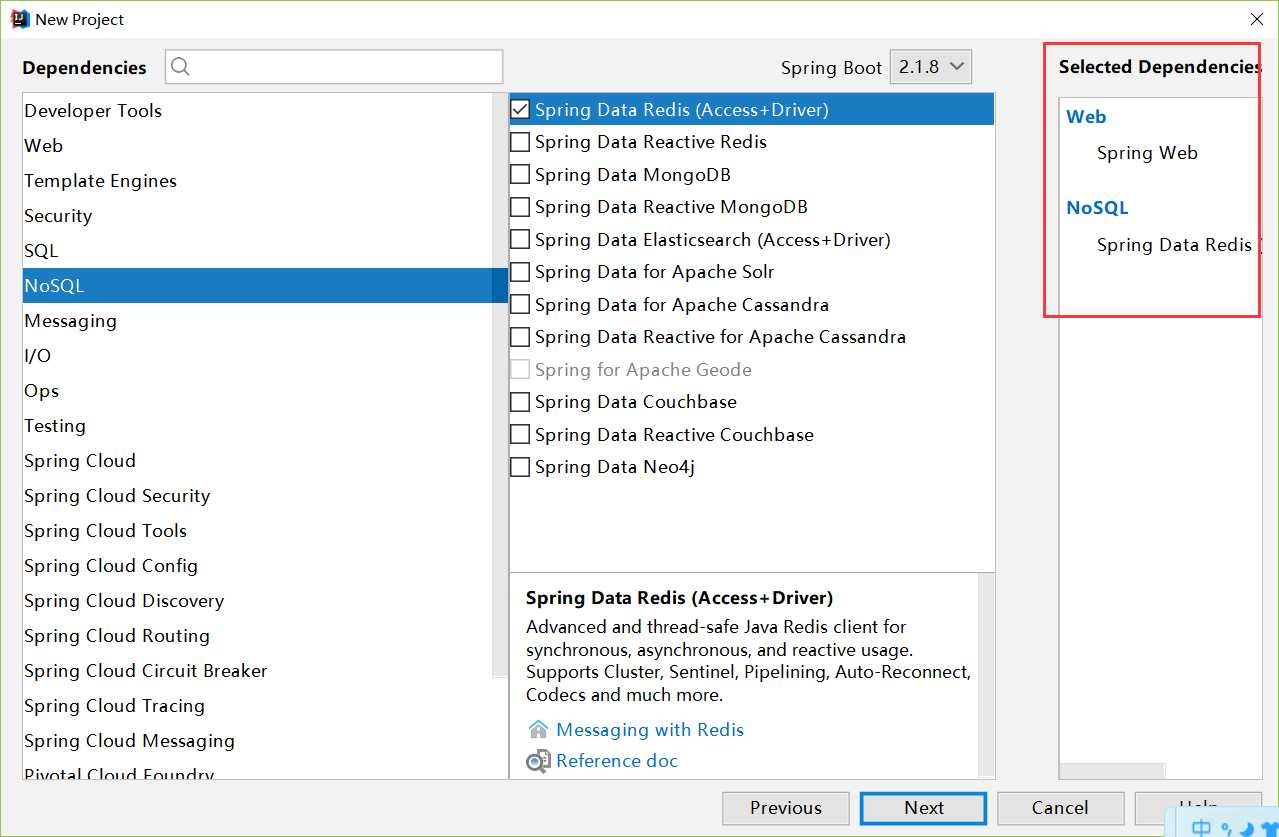This screenshot has height=837, width=1279.
Task: Click the category list vertical scrollbar
Action: (501, 385)
